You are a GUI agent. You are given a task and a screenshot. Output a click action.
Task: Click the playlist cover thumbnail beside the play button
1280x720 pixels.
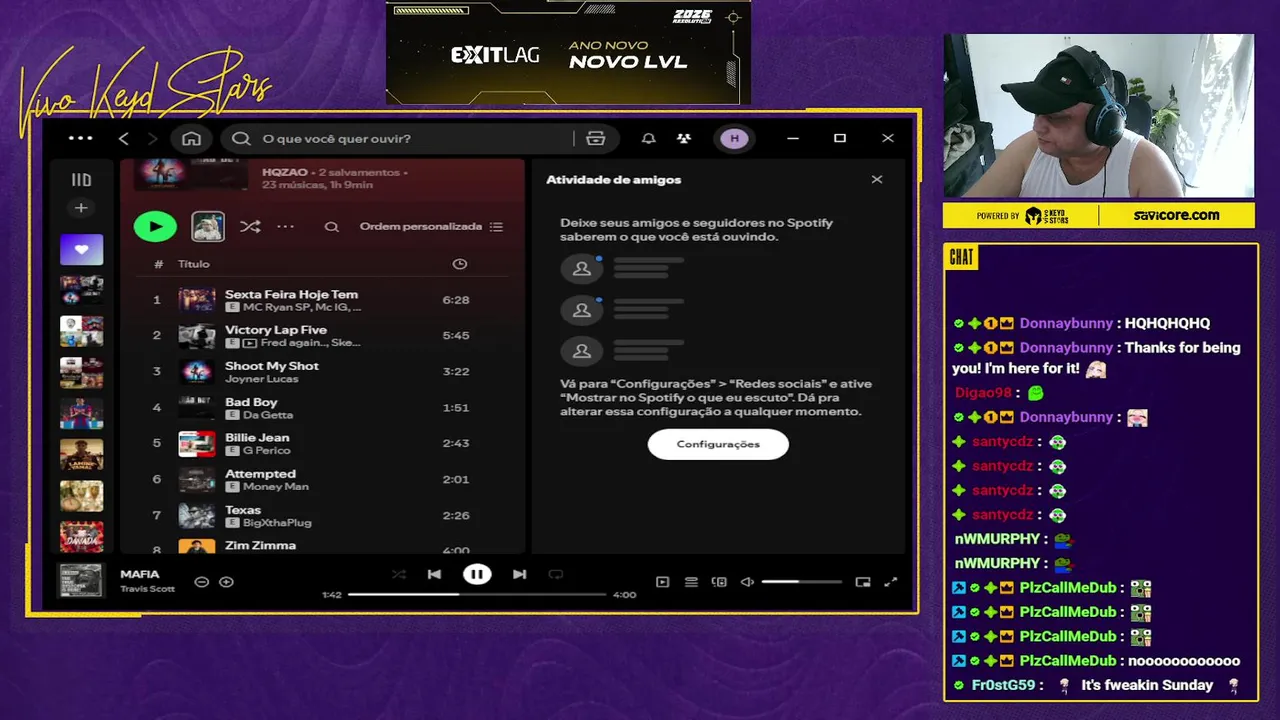pos(208,227)
